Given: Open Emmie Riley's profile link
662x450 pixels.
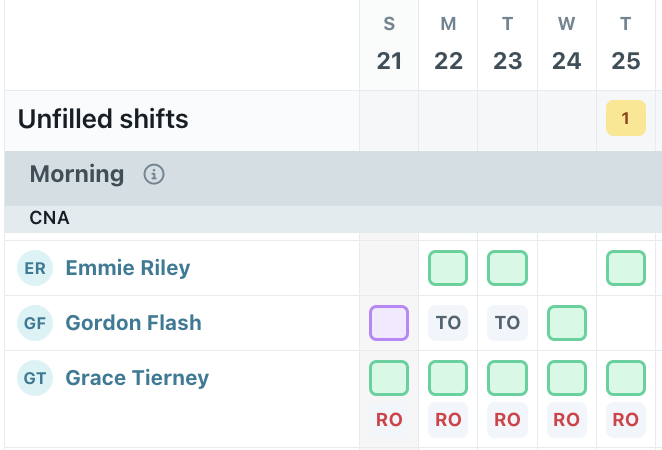Looking at the screenshot, I should [x=127, y=268].
